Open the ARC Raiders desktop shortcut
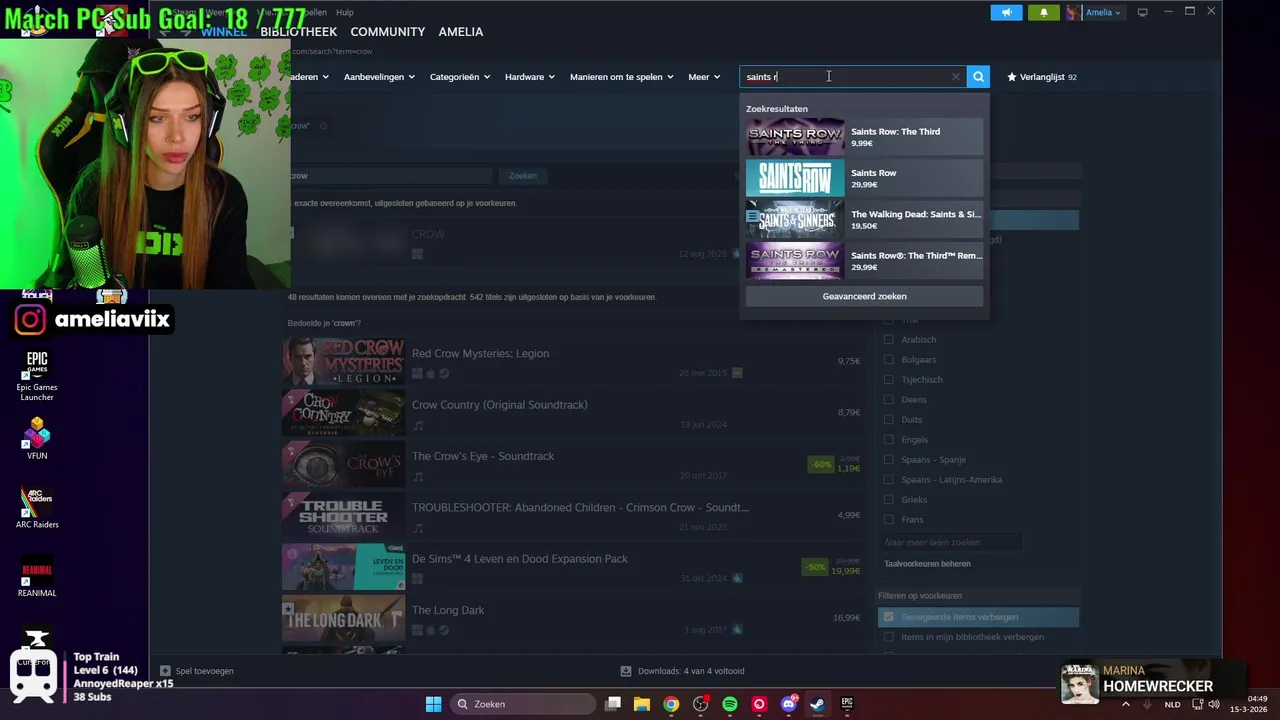The width and height of the screenshot is (1280, 720). pyautogui.click(x=37, y=508)
